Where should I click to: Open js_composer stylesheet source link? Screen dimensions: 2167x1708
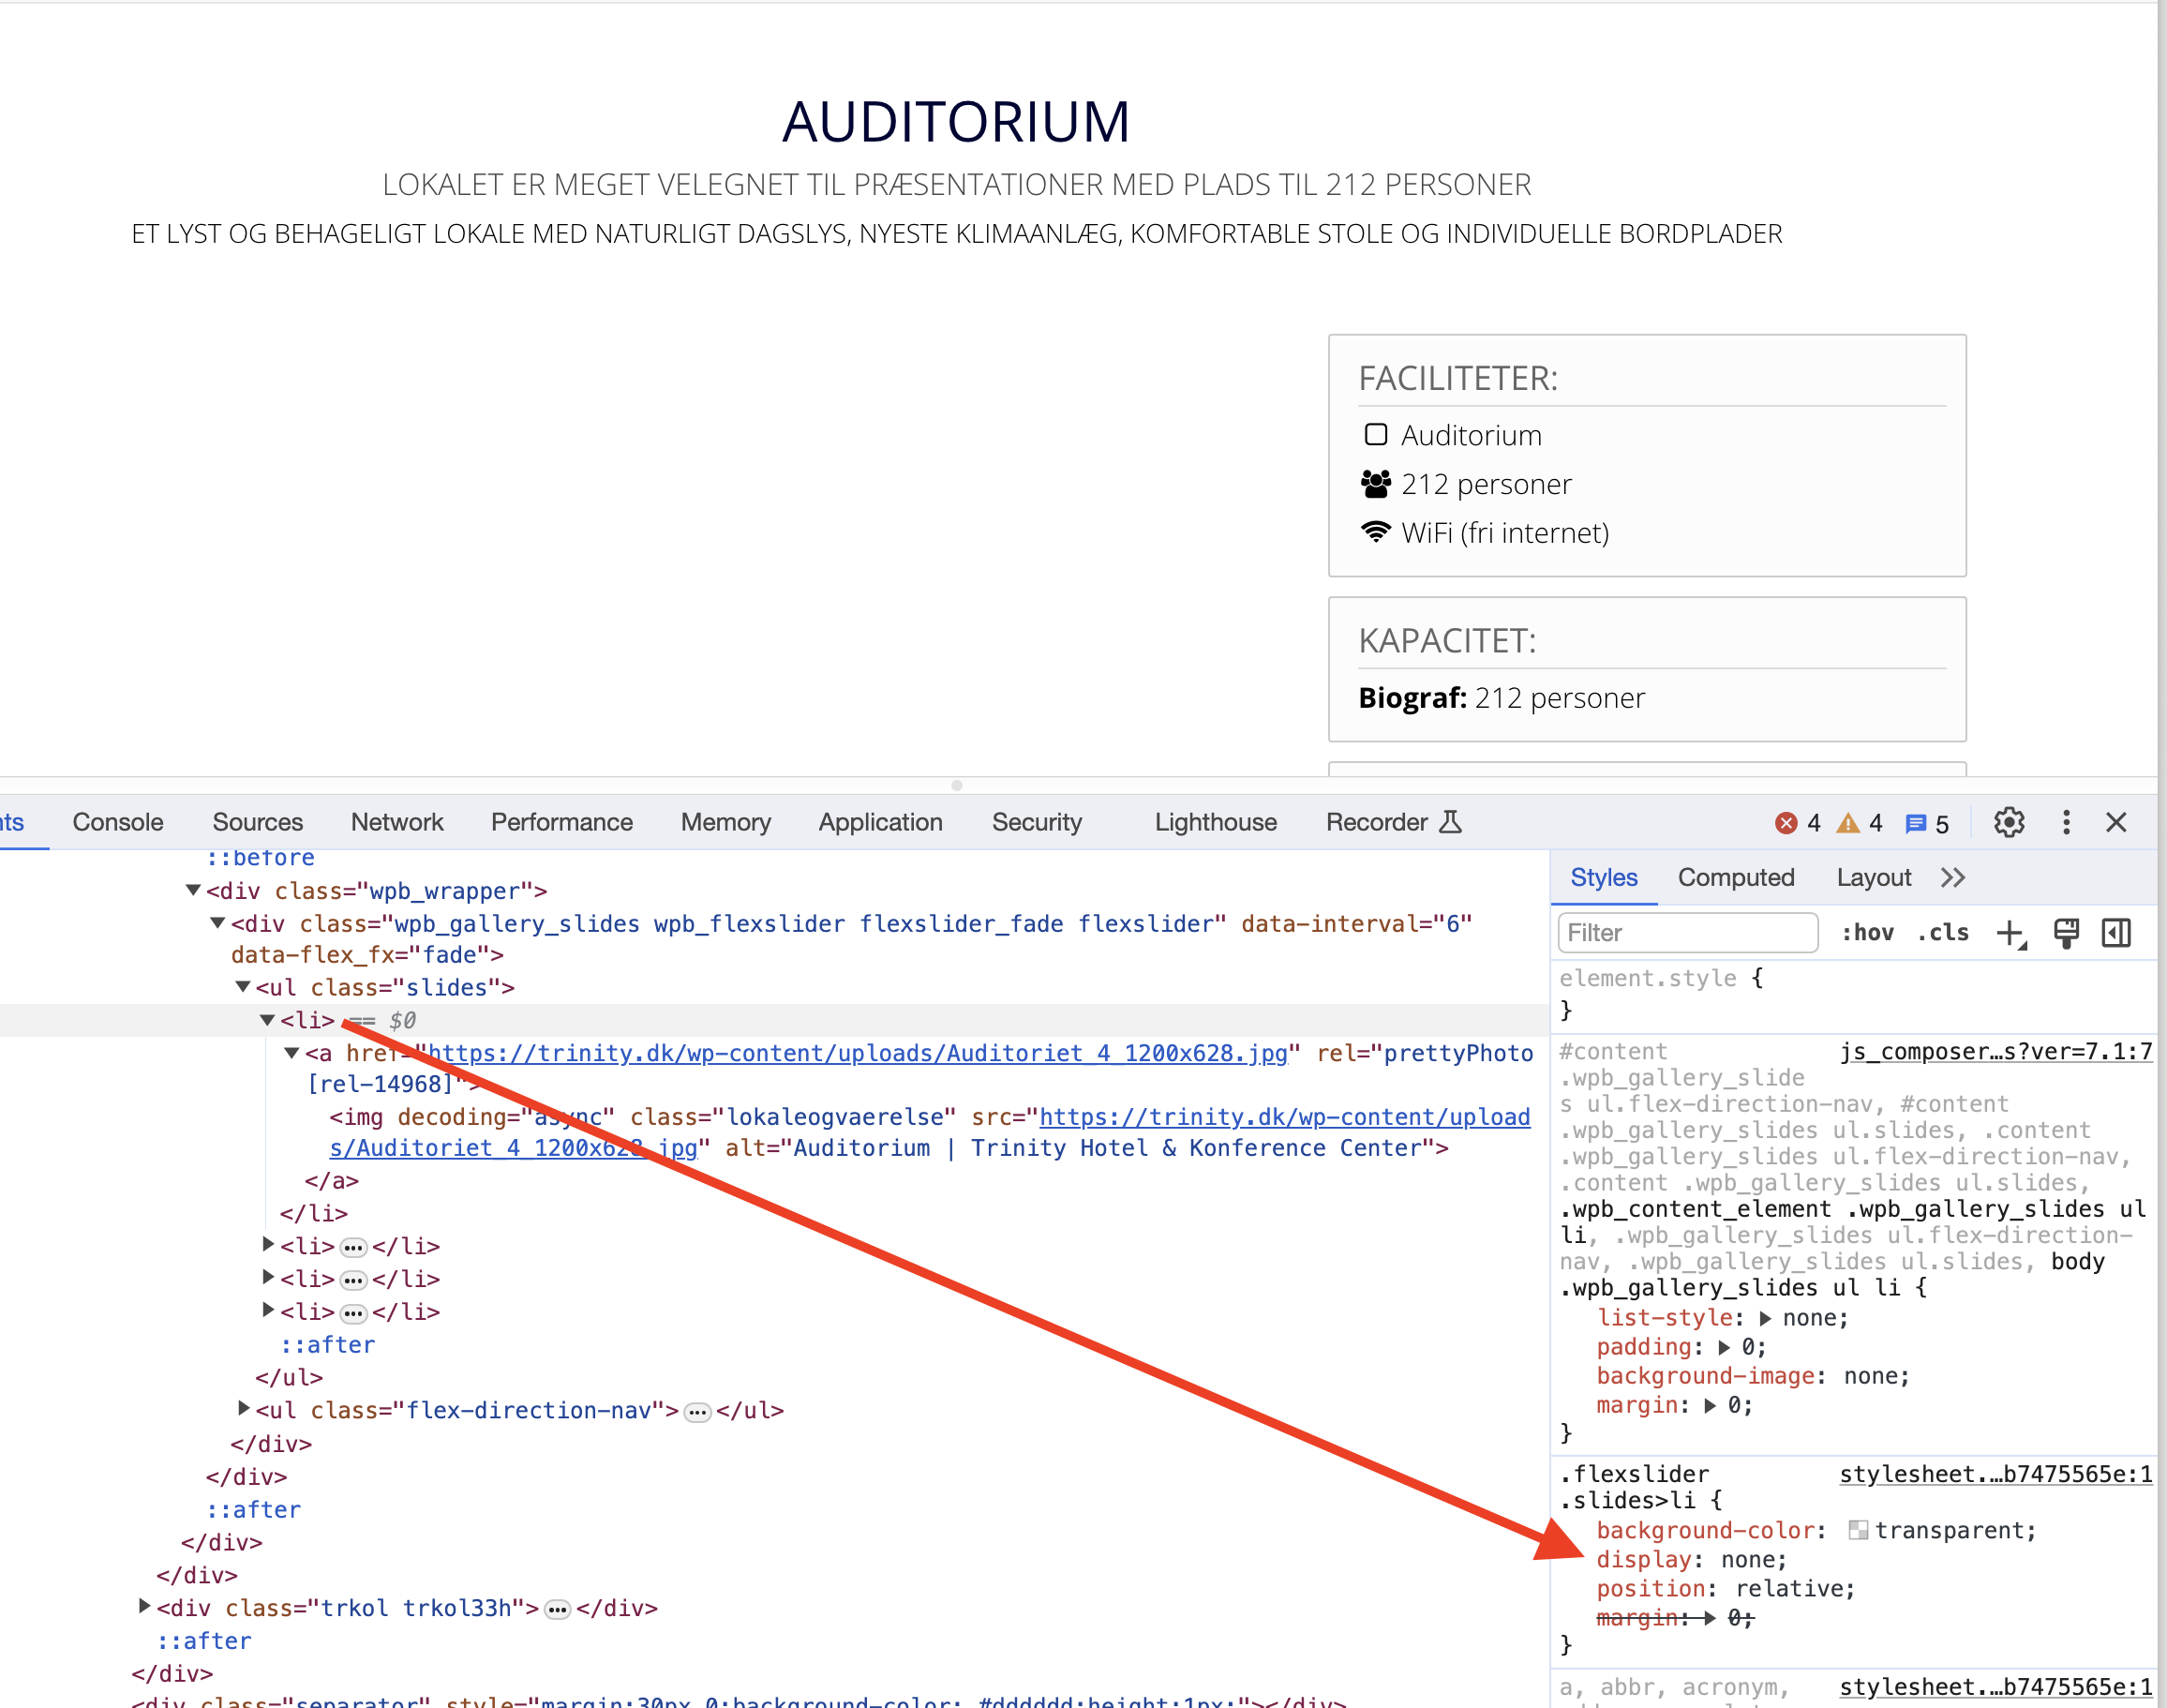pyautogui.click(x=1996, y=1051)
